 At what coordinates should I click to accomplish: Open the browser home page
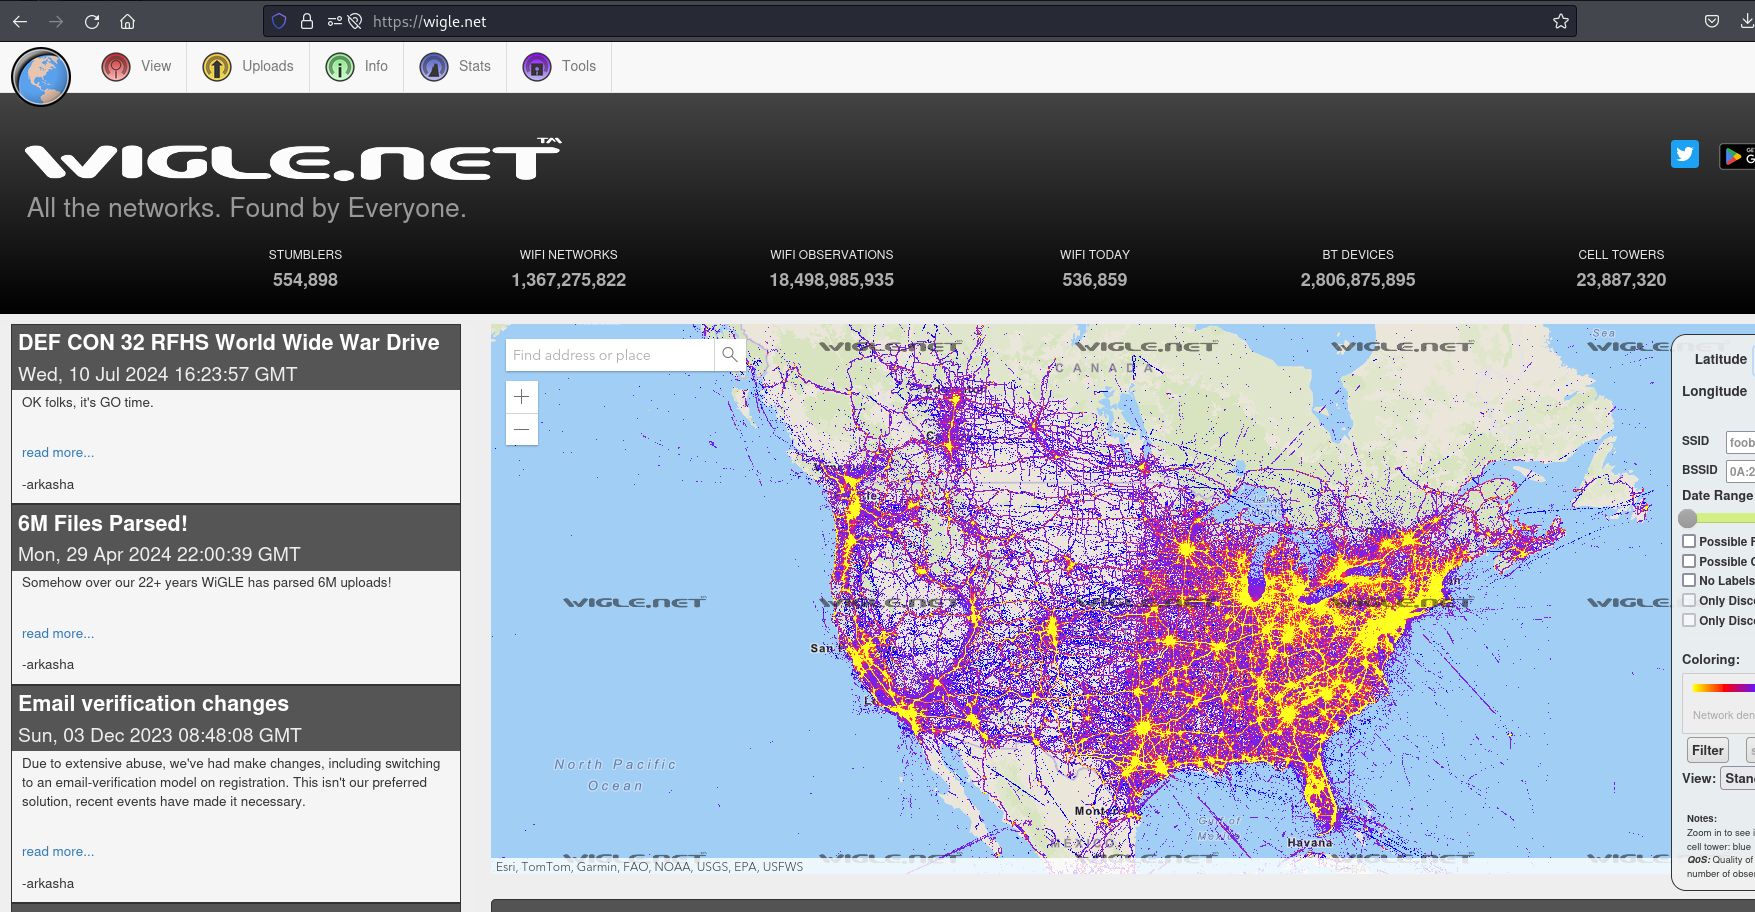click(127, 21)
